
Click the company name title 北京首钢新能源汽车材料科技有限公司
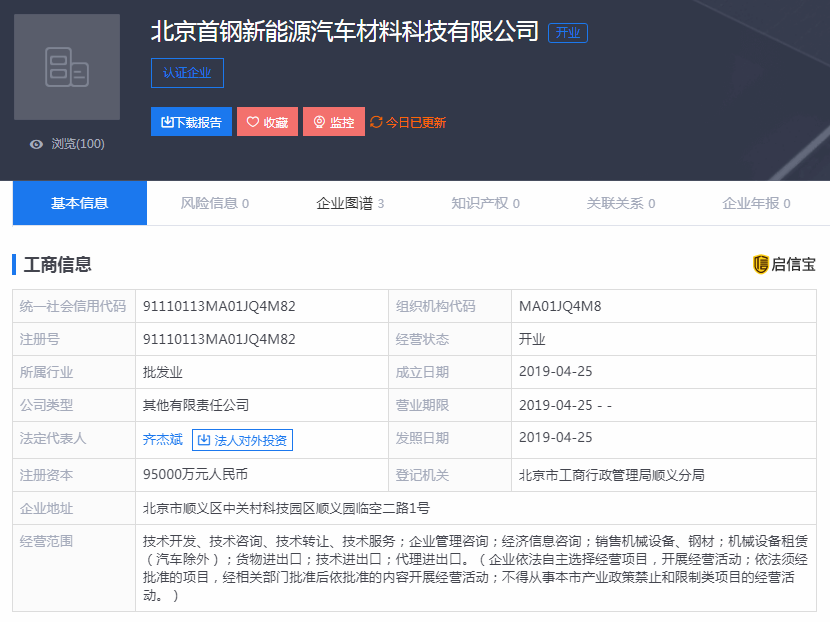click(345, 31)
